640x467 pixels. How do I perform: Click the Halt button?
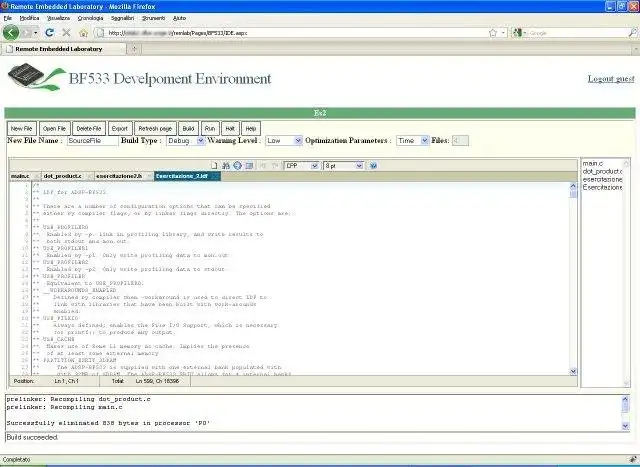[x=230, y=128]
